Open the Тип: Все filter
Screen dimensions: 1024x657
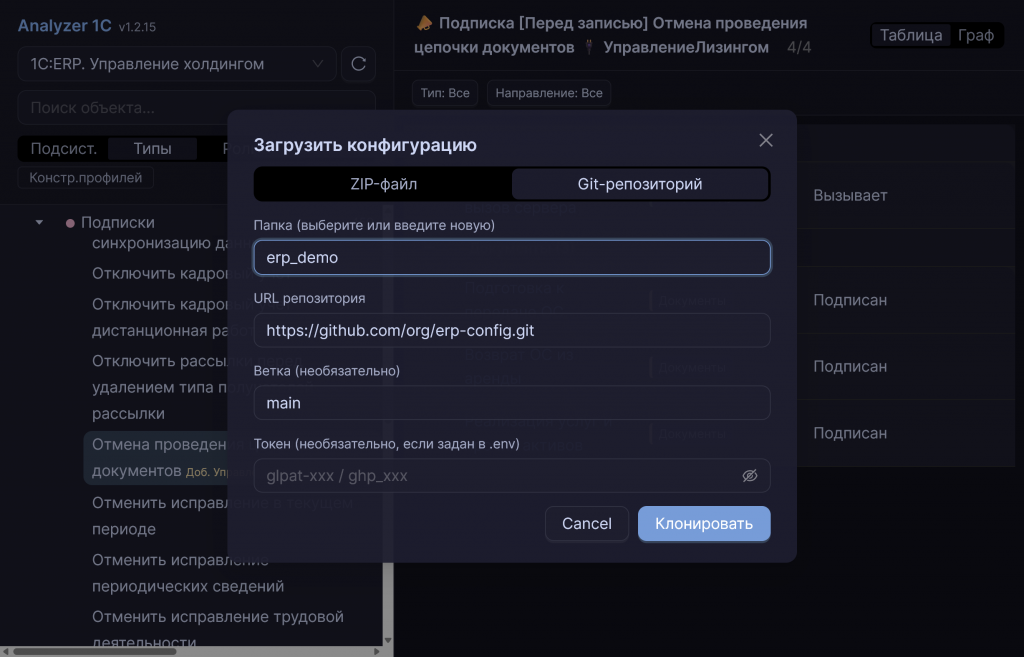[x=445, y=93]
